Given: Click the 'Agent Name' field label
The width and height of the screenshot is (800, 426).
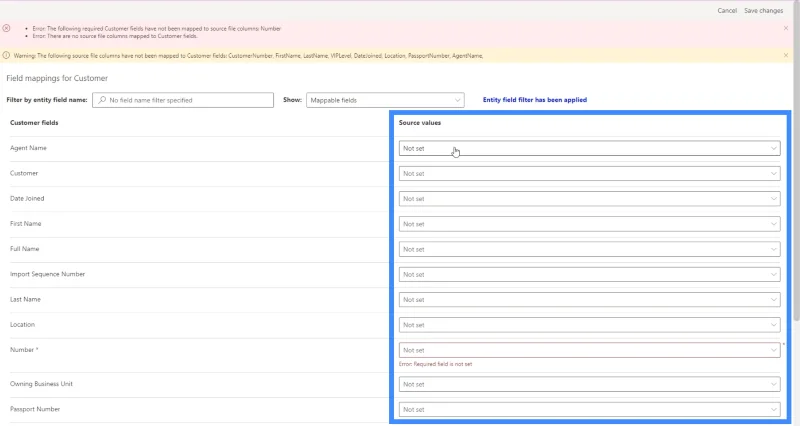Looking at the screenshot, I should point(28,148).
